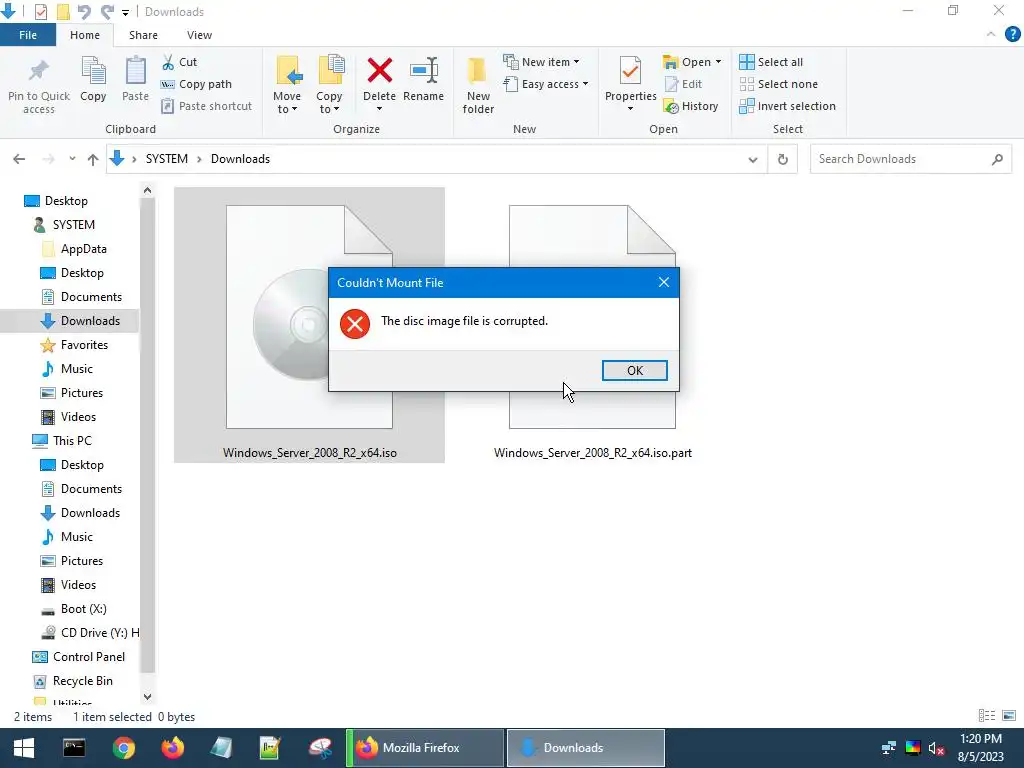Screen dimensions: 1024x768
Task: Click the History ribbon command
Action: click(x=690, y=106)
